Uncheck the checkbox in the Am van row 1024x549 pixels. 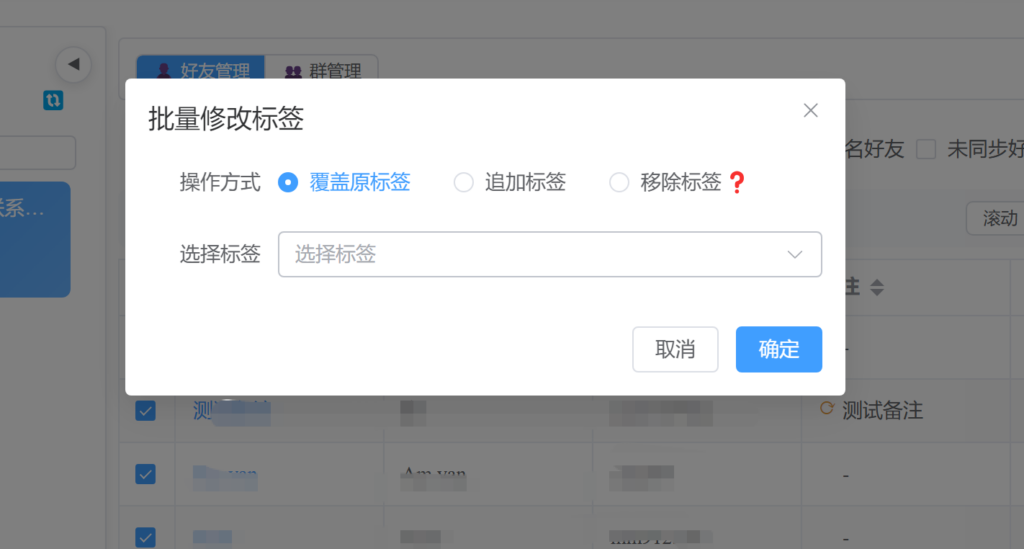pyautogui.click(x=145, y=474)
